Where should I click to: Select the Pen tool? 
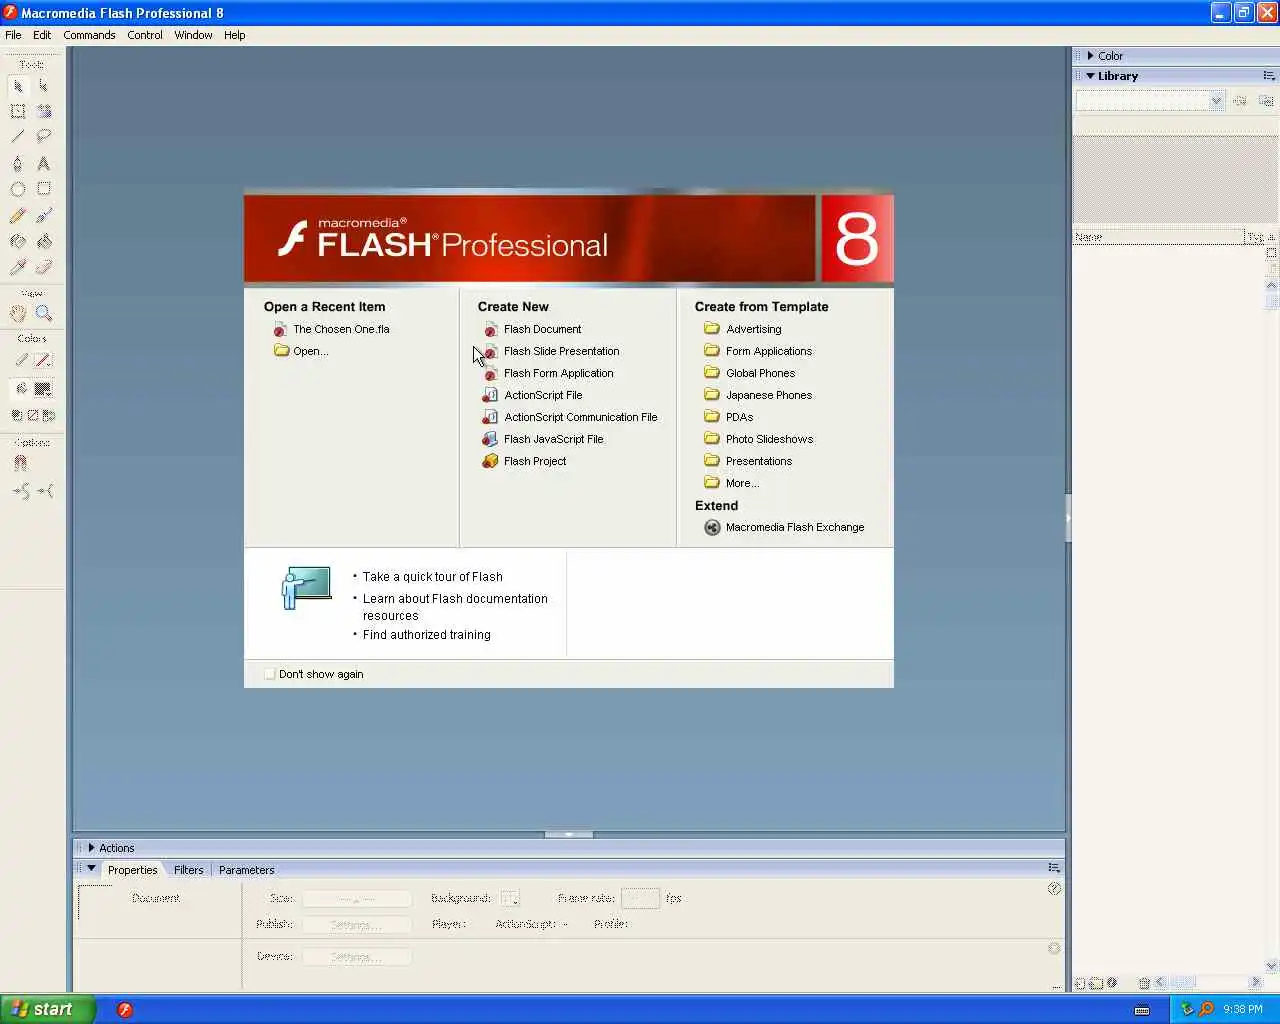coord(18,163)
